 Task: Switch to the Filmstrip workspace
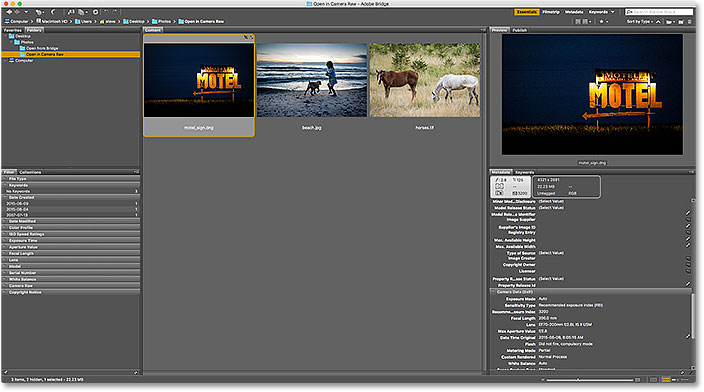point(551,12)
